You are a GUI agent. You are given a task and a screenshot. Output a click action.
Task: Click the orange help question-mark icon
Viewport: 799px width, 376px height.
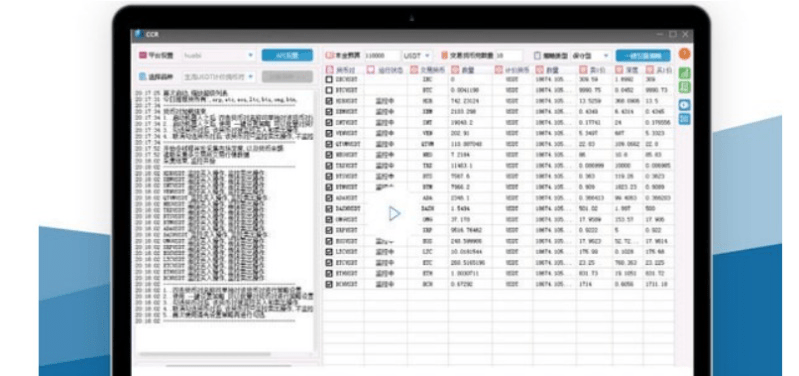coord(684,54)
